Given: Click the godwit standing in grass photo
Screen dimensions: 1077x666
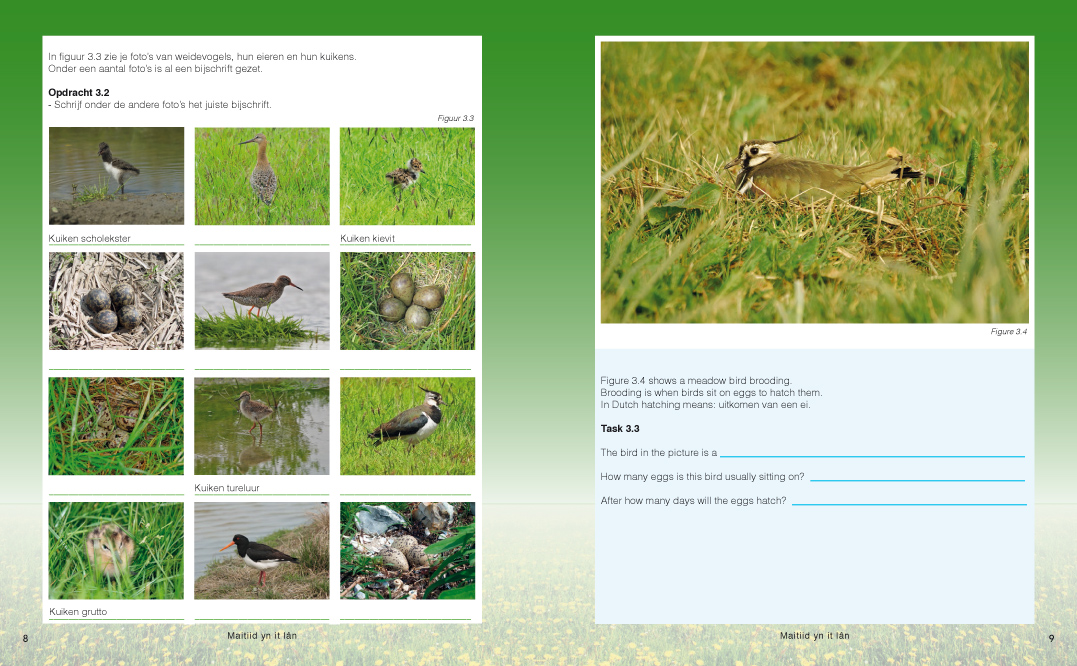Looking at the screenshot, I should 262,176.
